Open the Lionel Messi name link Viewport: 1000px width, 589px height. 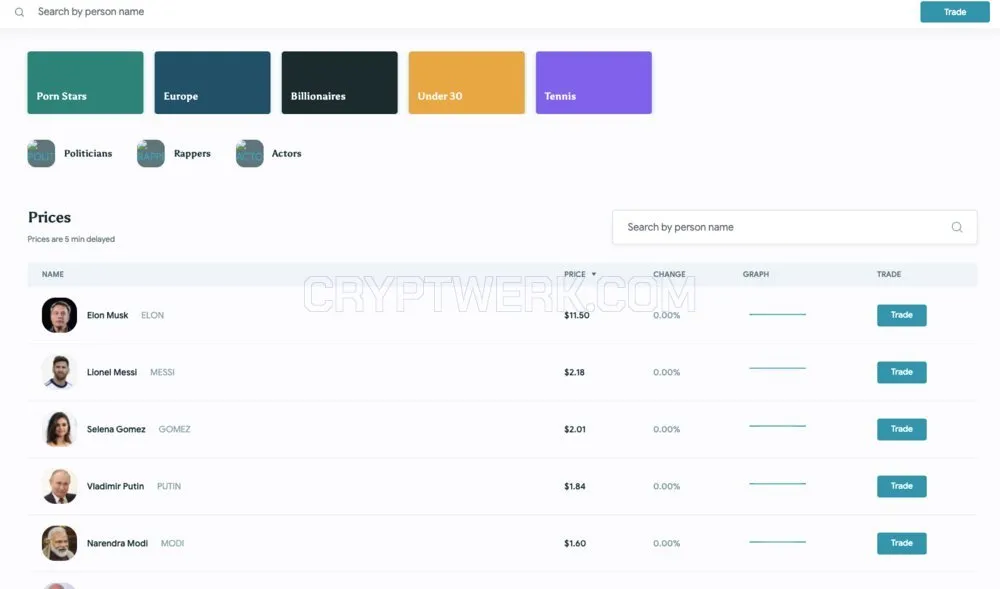pyautogui.click(x=112, y=372)
